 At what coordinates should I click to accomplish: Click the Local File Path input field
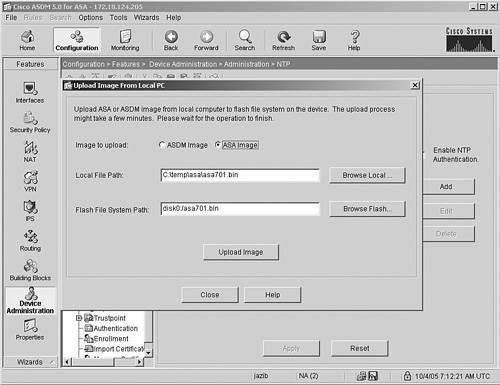[x=240, y=175]
